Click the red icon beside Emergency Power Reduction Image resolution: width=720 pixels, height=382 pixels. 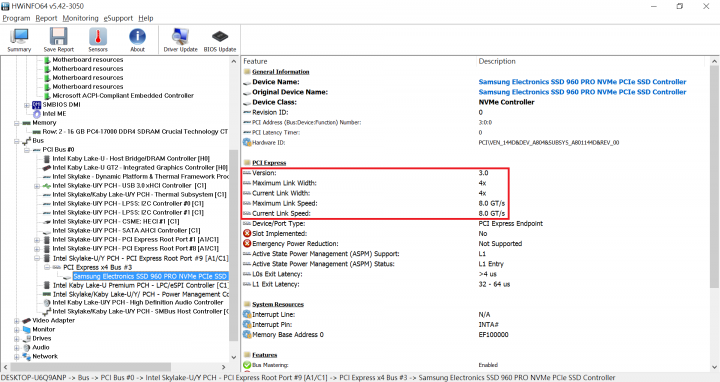[247, 243]
